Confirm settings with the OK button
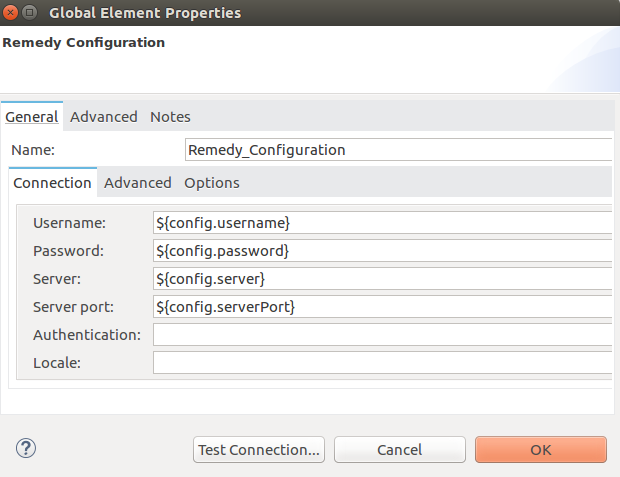 pyautogui.click(x=540, y=450)
